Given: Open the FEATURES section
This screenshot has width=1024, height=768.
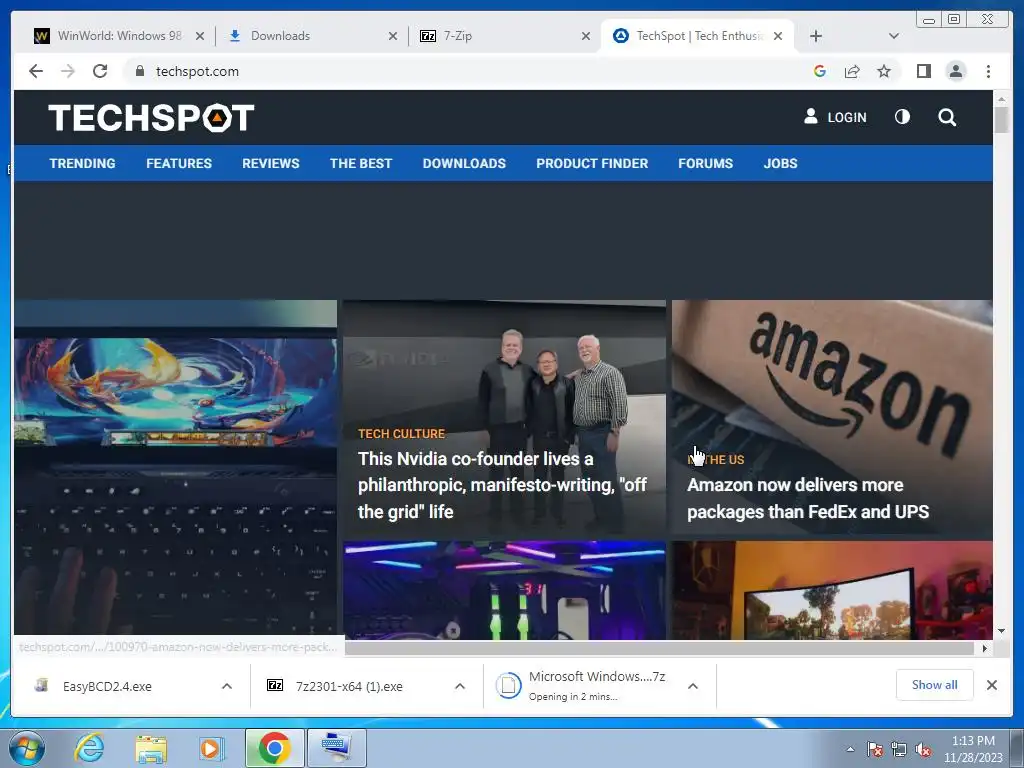Looking at the screenshot, I should point(179,163).
